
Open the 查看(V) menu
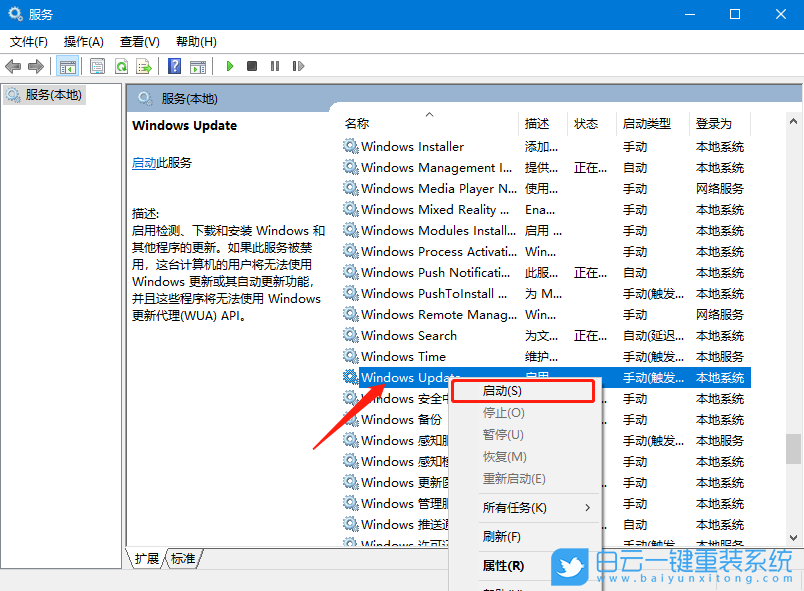tap(139, 41)
